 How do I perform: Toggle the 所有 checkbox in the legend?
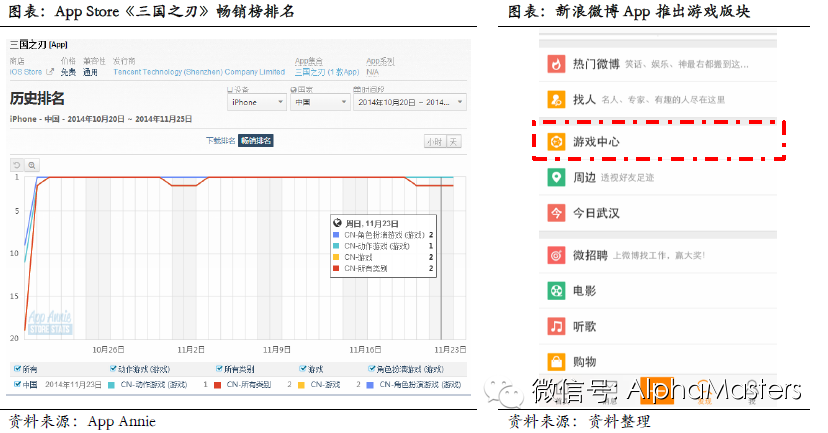tap(17, 369)
